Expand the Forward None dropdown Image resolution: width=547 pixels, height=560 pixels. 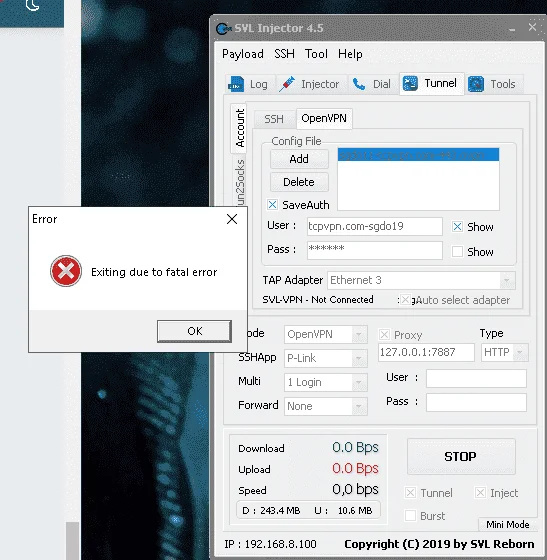coord(359,406)
